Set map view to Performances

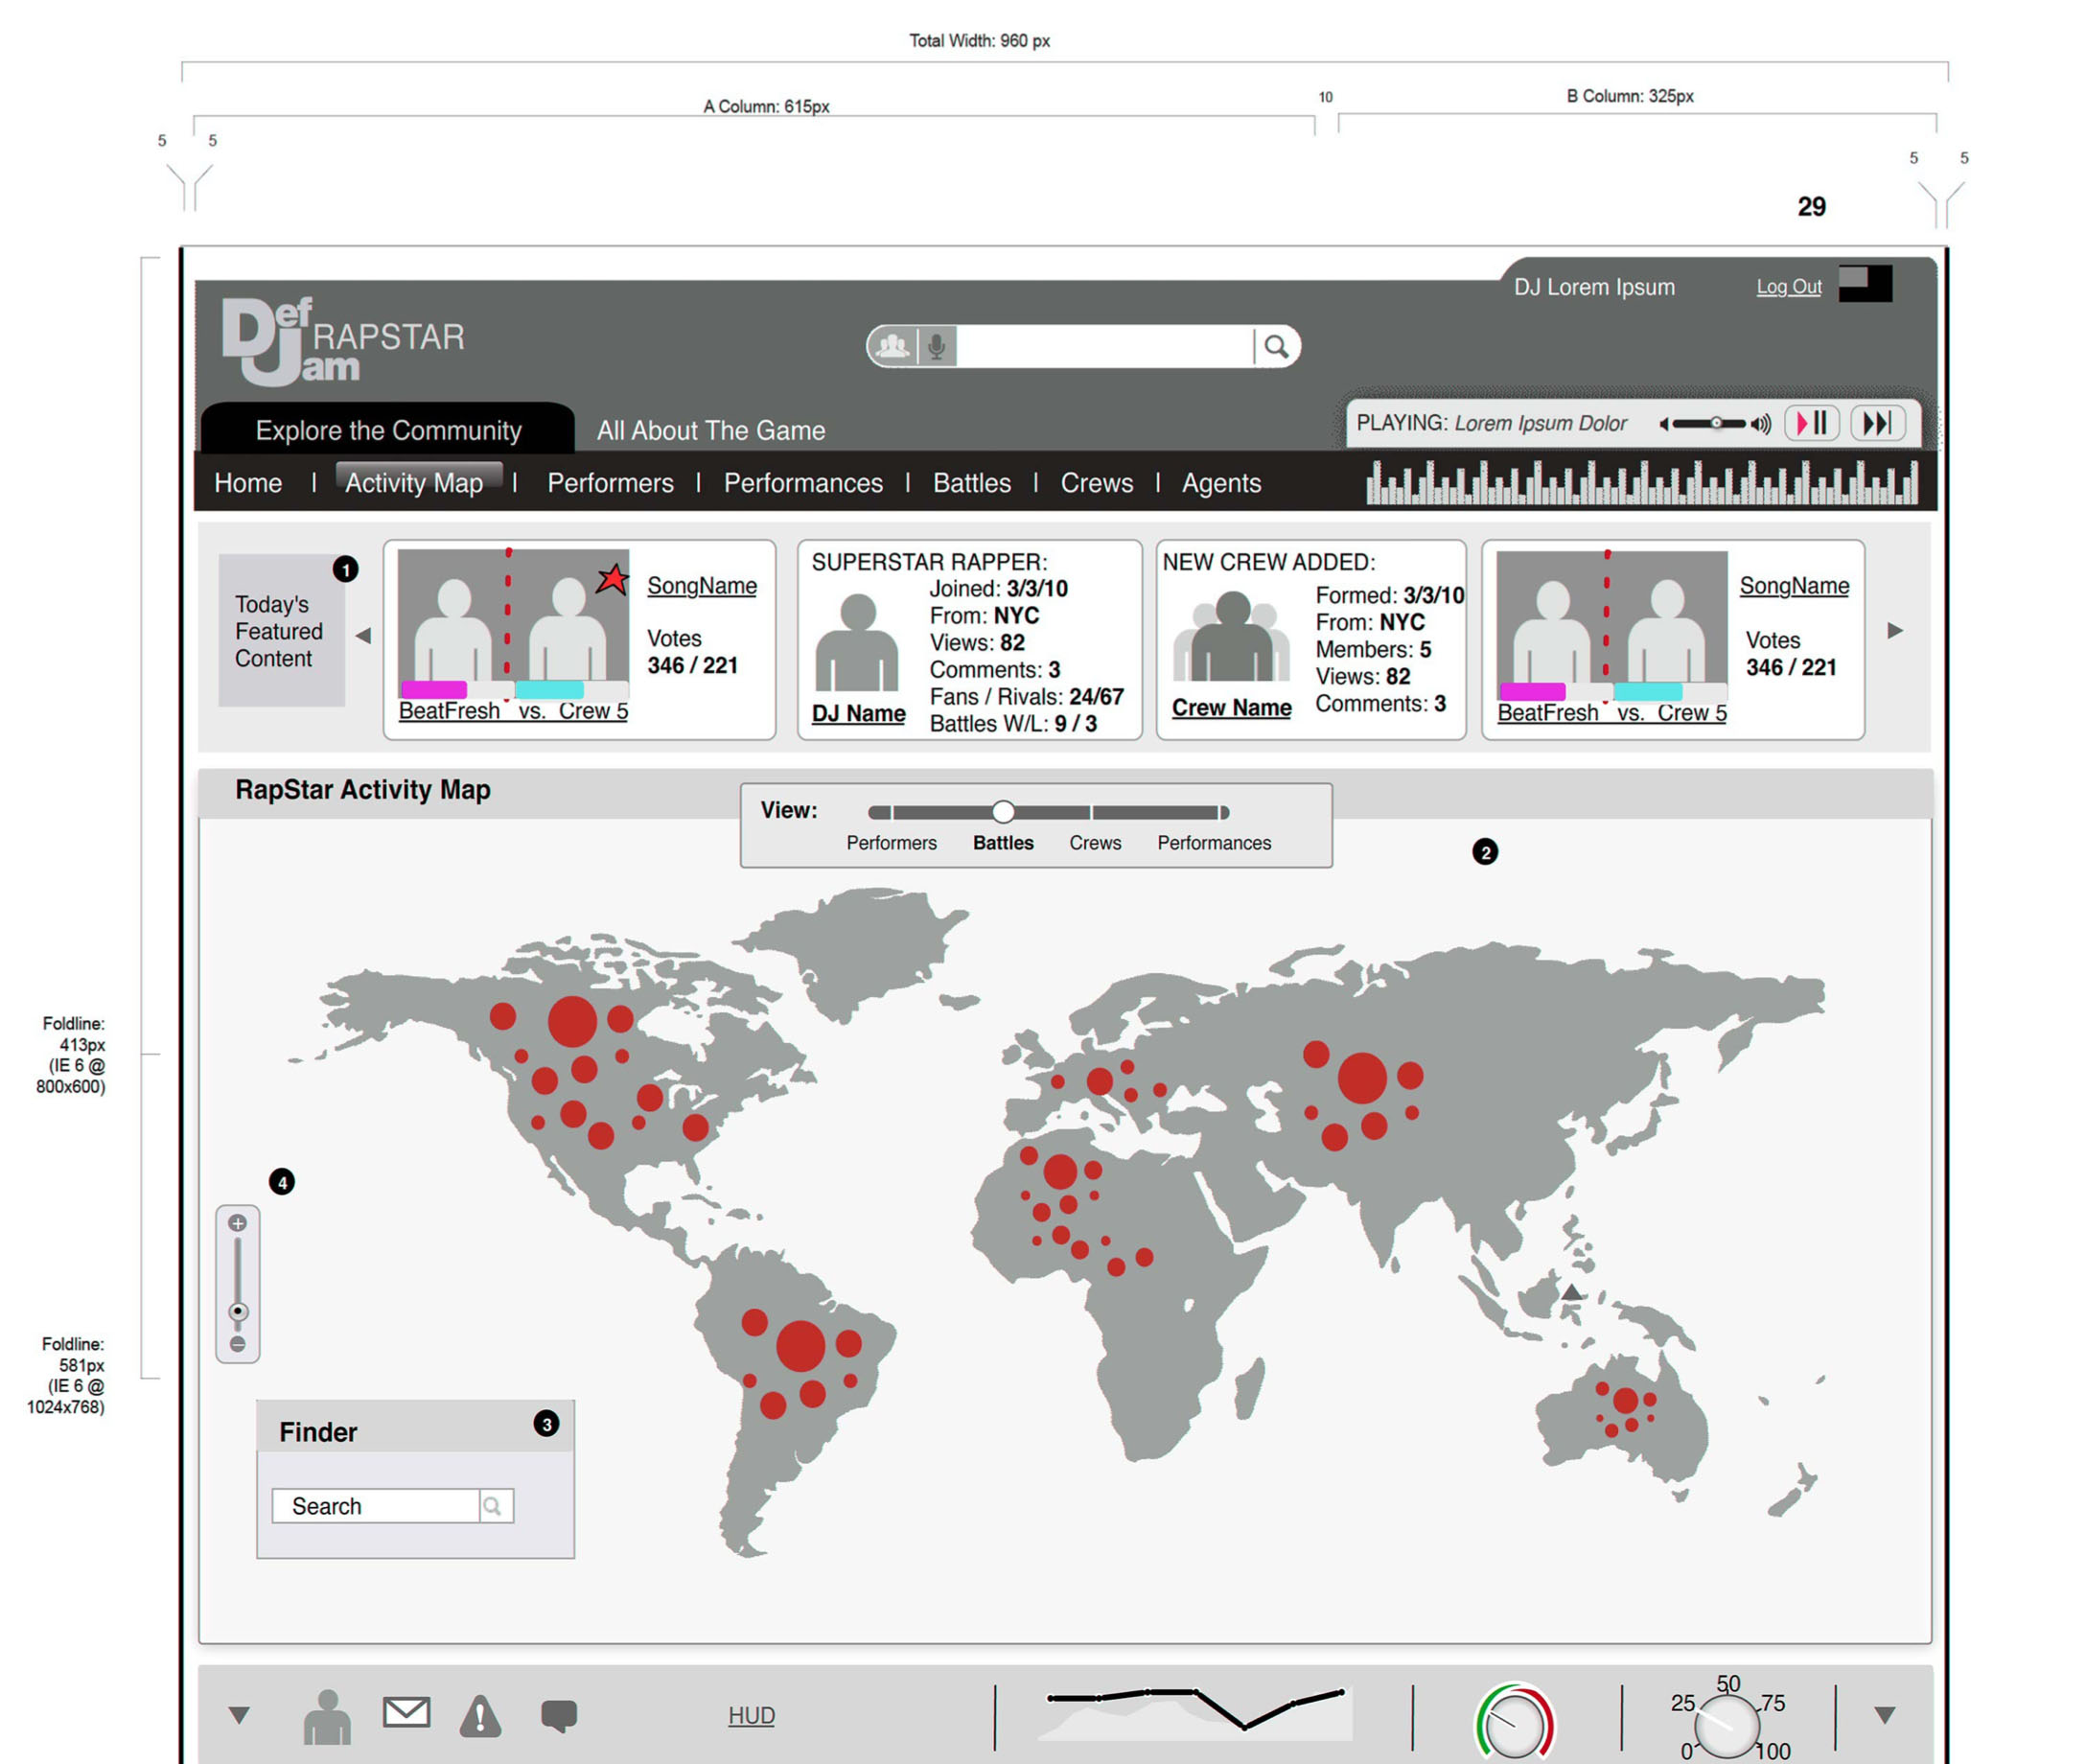(x=1213, y=843)
